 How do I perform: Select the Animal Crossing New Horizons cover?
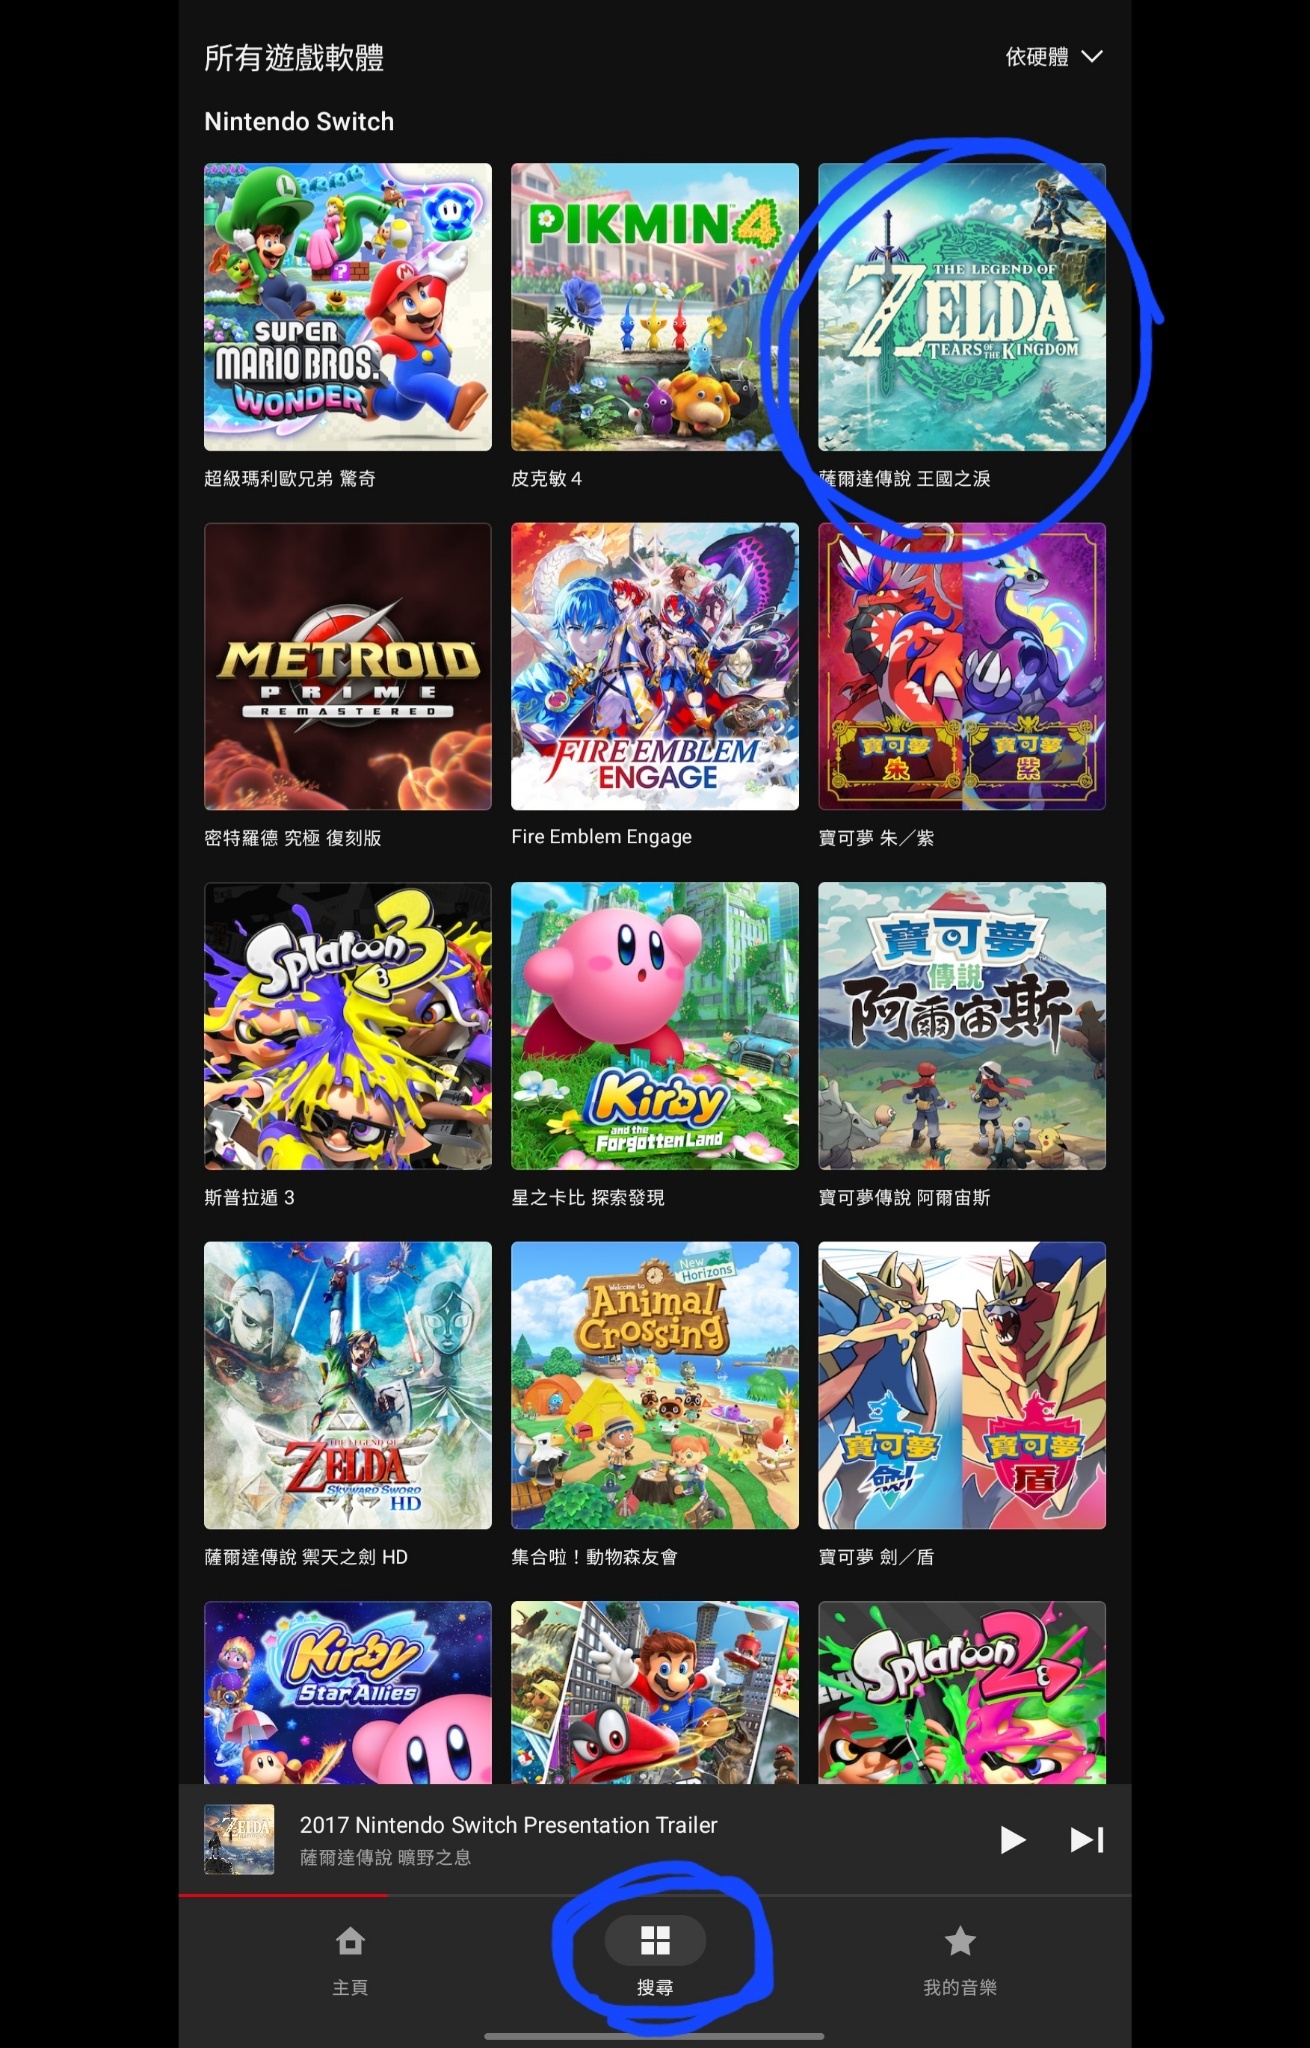[x=655, y=1385]
